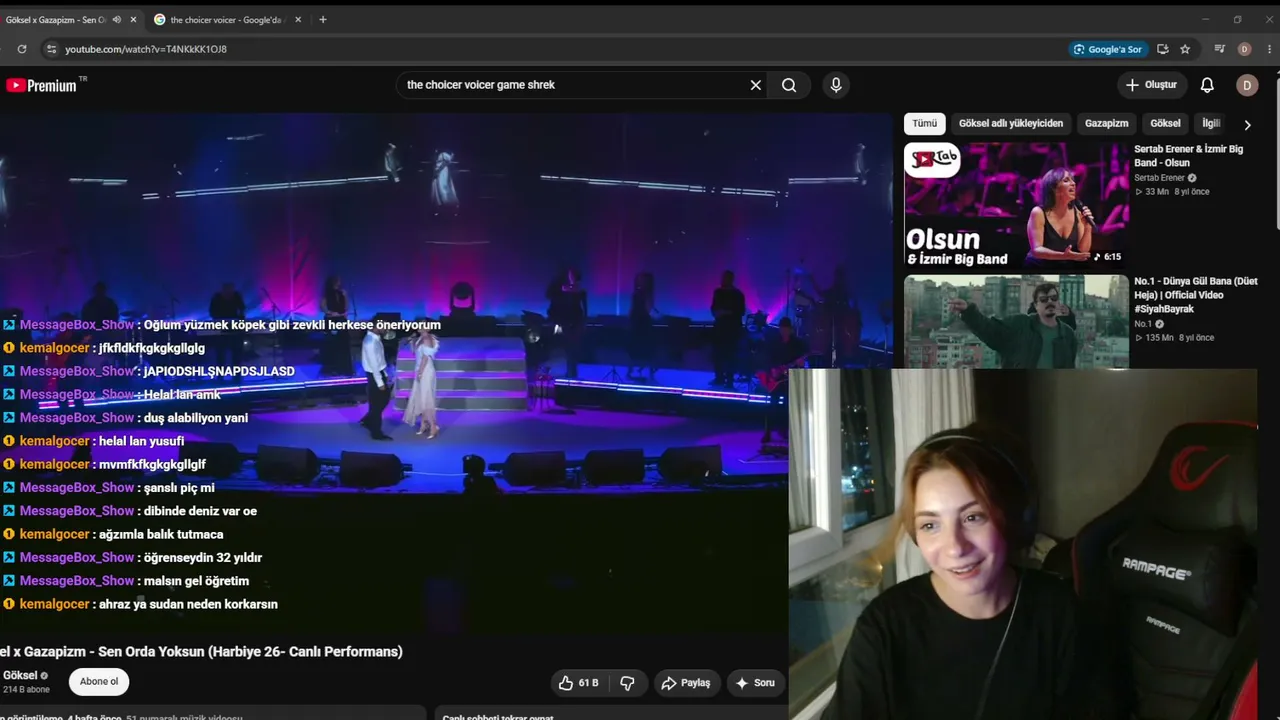The width and height of the screenshot is (1280, 720).
Task: Clear the YouTube search query
Action: (756, 85)
